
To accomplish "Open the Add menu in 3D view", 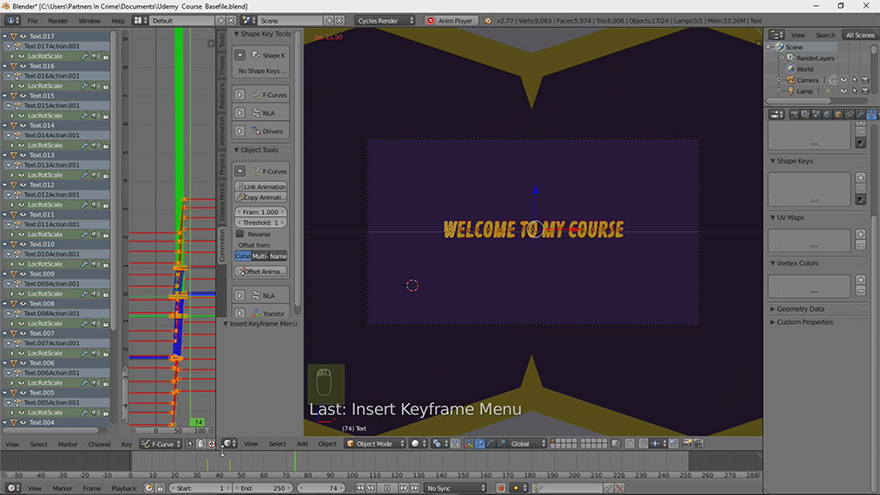I will pos(302,444).
